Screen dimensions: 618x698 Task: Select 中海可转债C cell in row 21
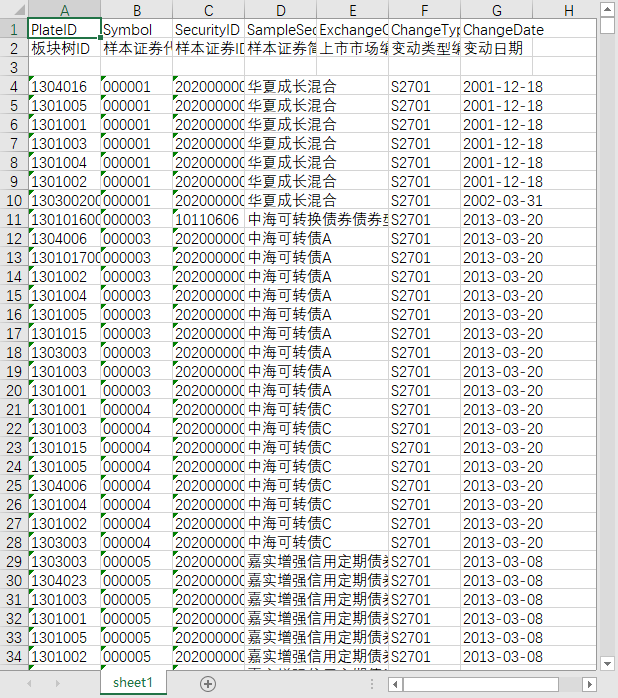coord(281,410)
